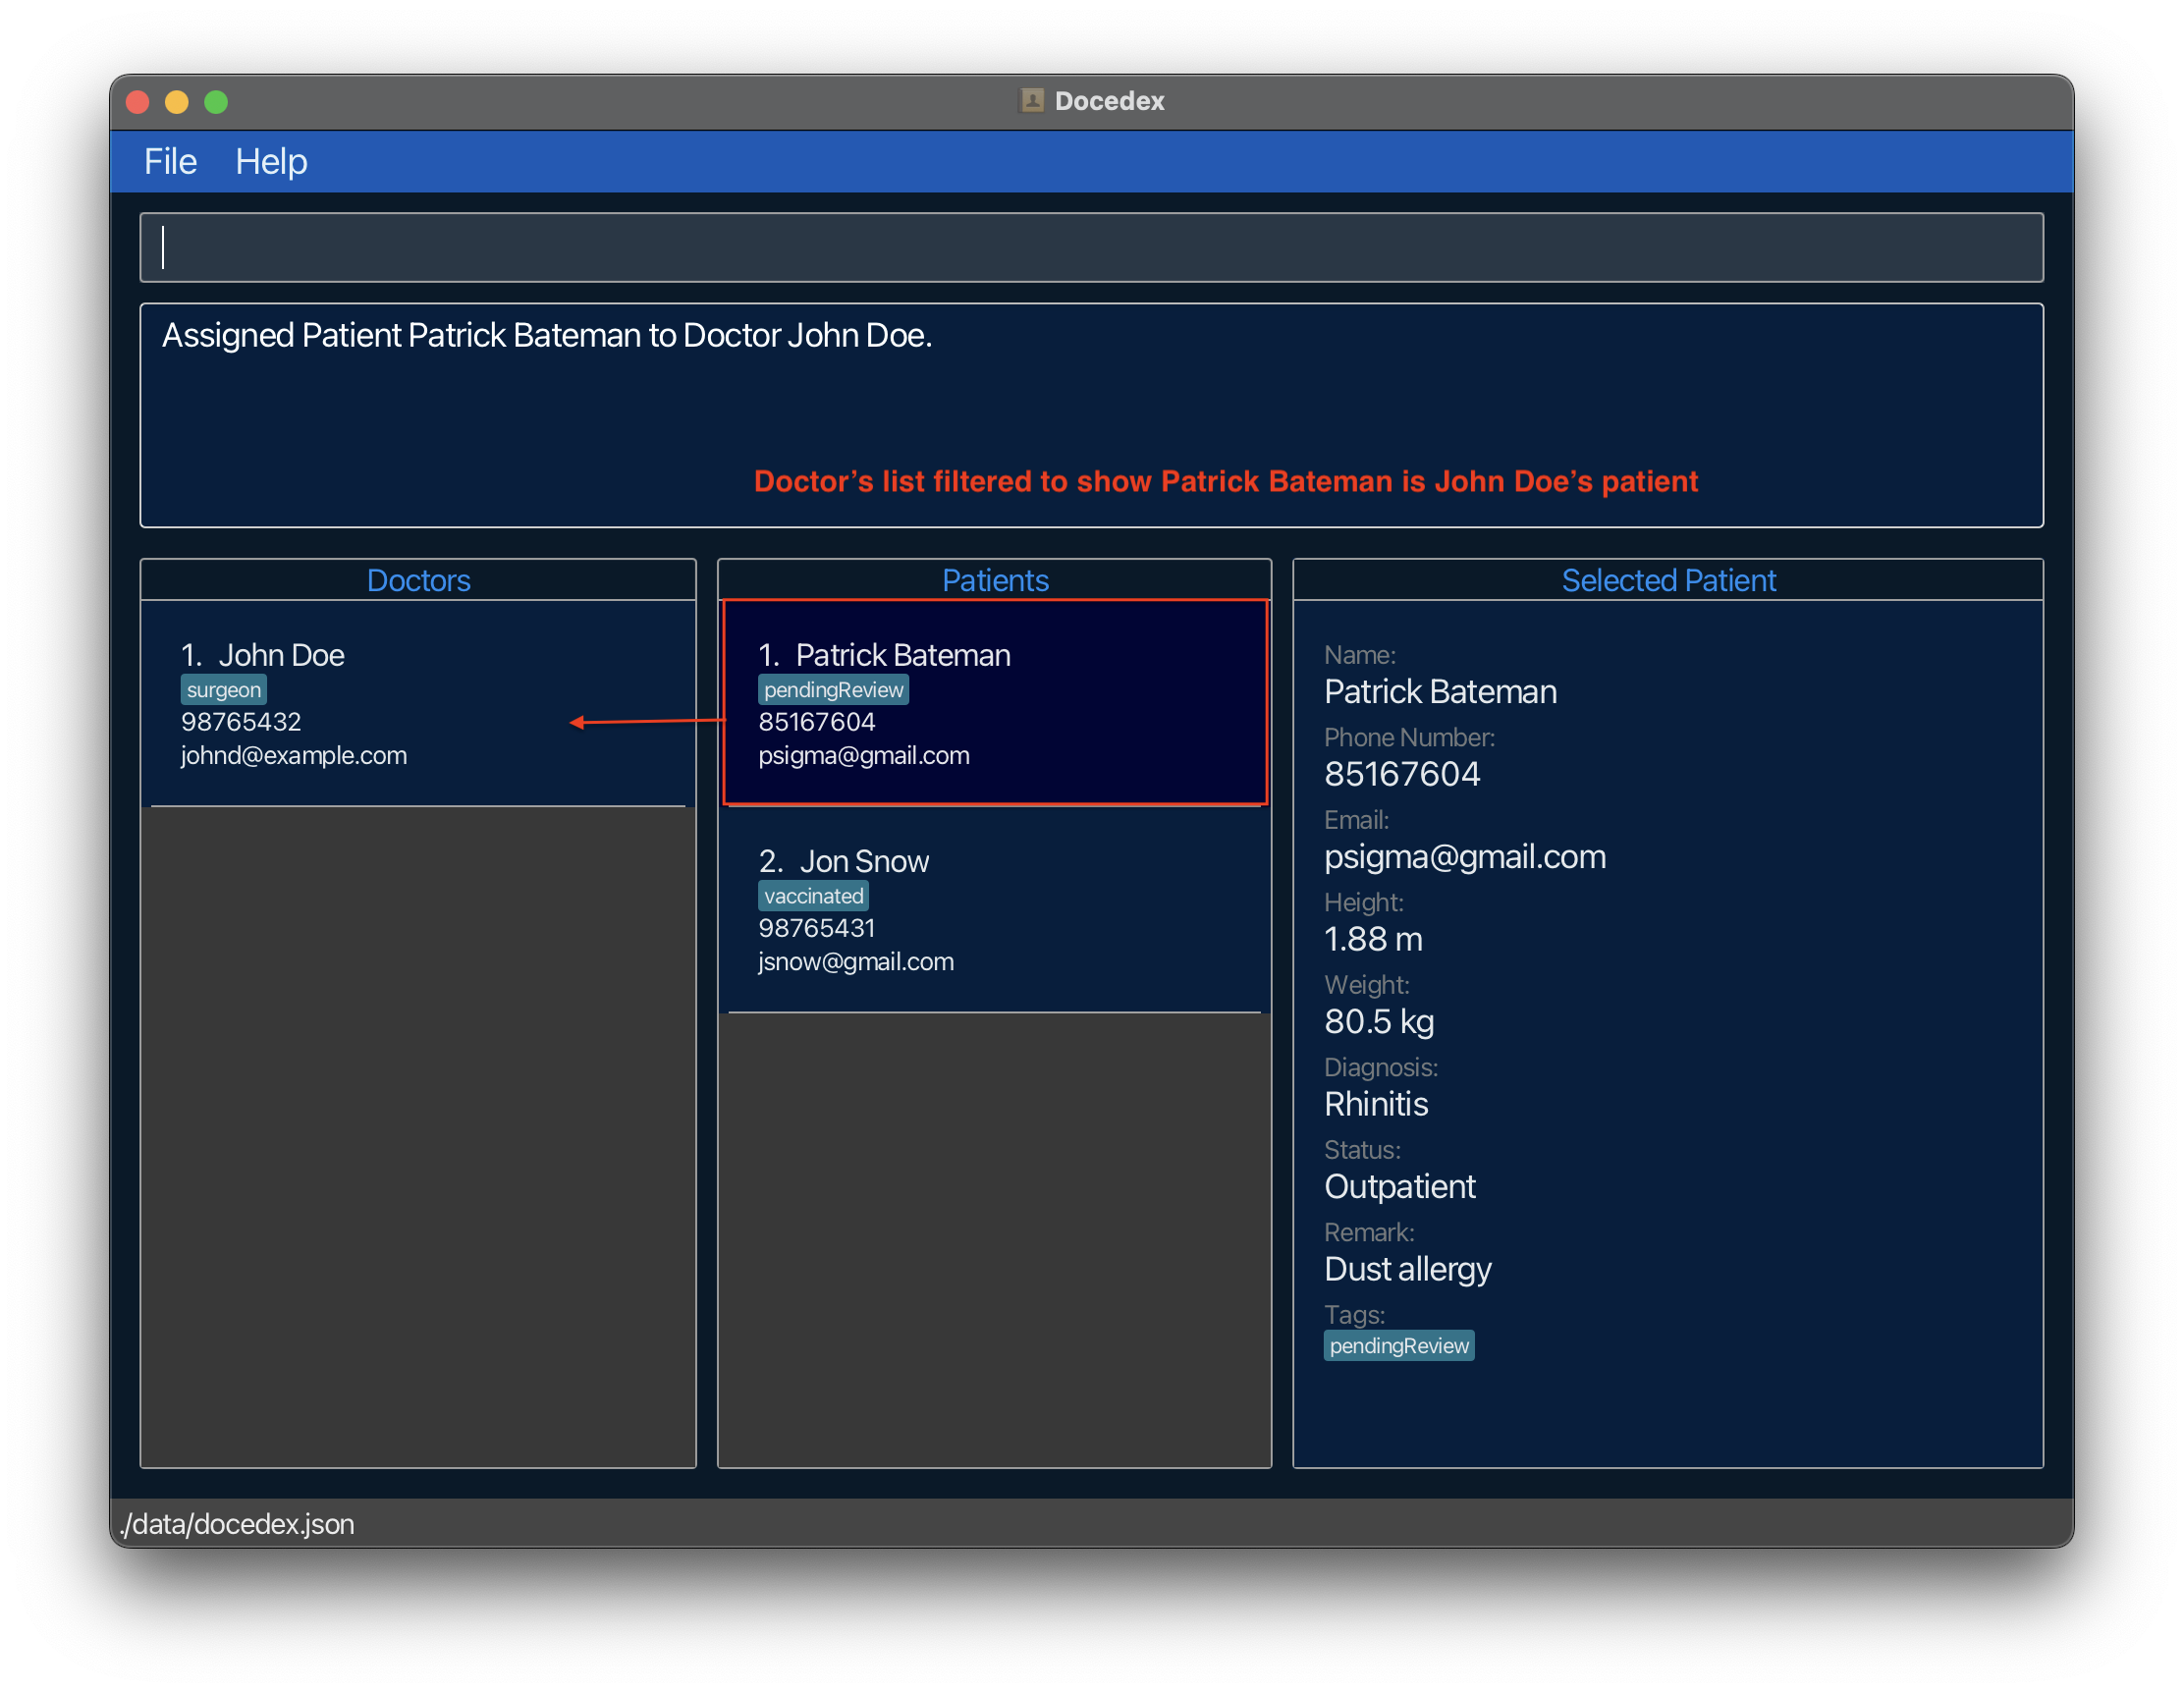Click Jon Snow's phone number 98765431
2184x1693 pixels.
tap(817, 928)
